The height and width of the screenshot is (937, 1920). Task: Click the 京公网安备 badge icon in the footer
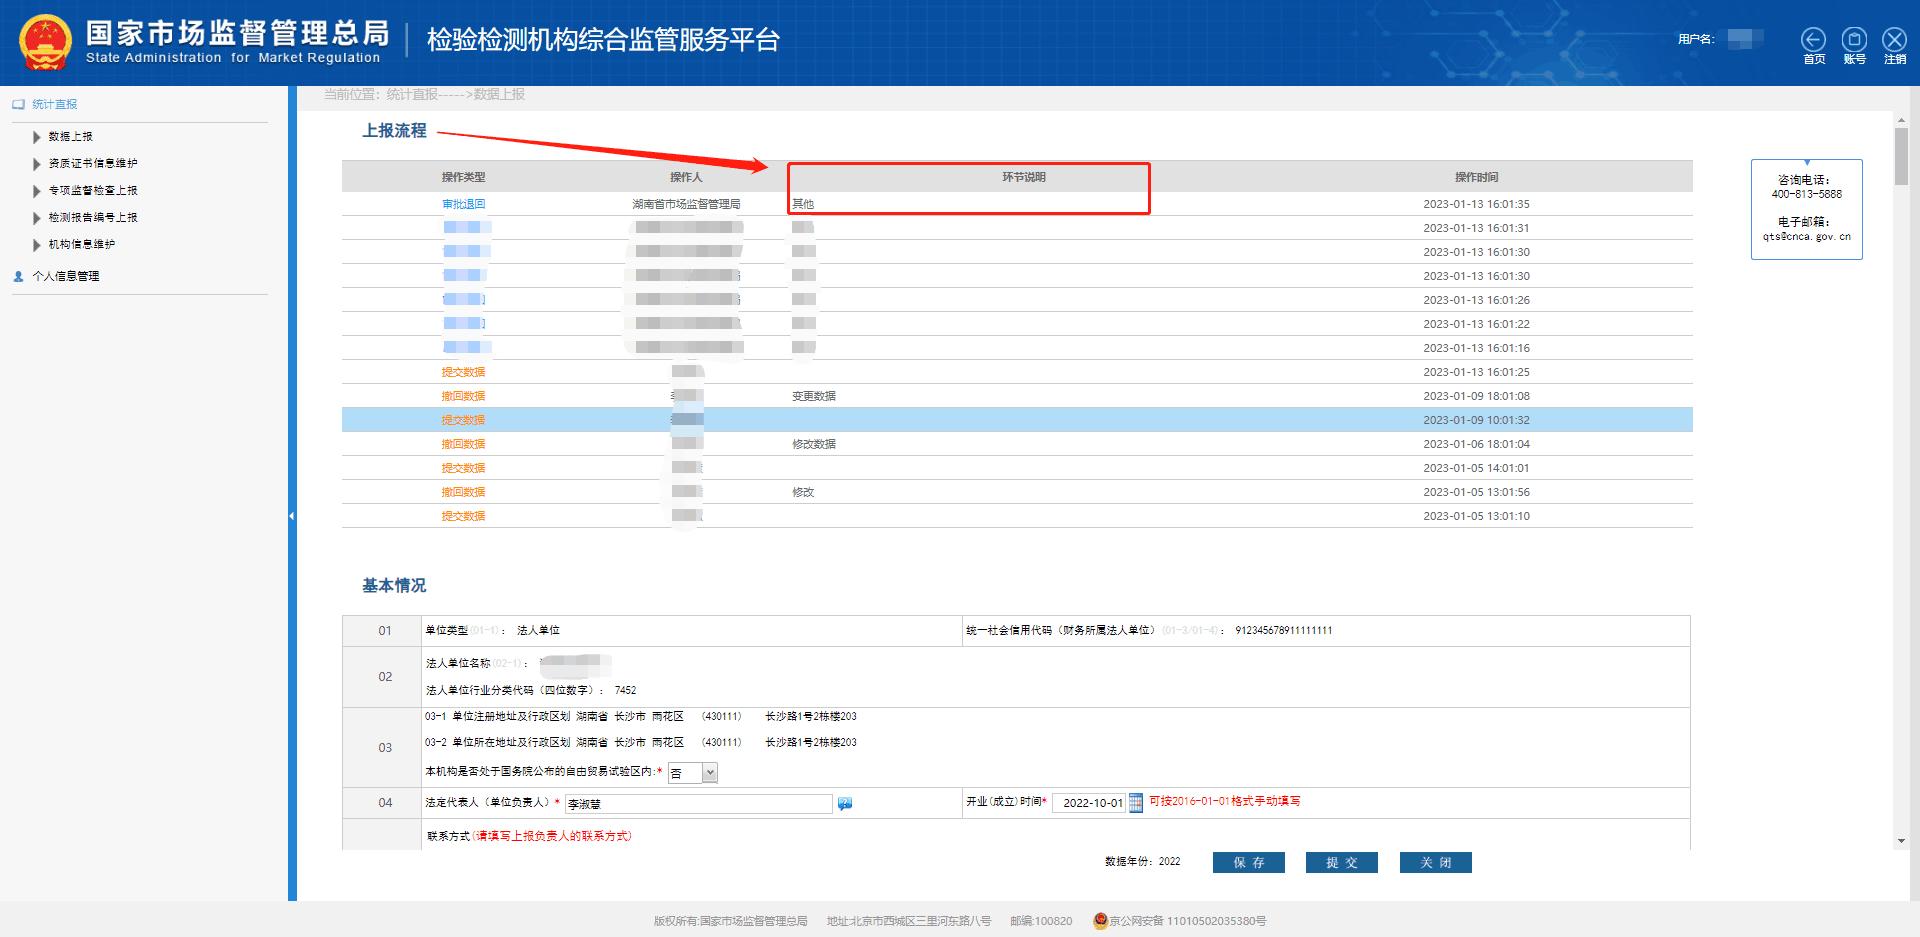[x=1098, y=921]
